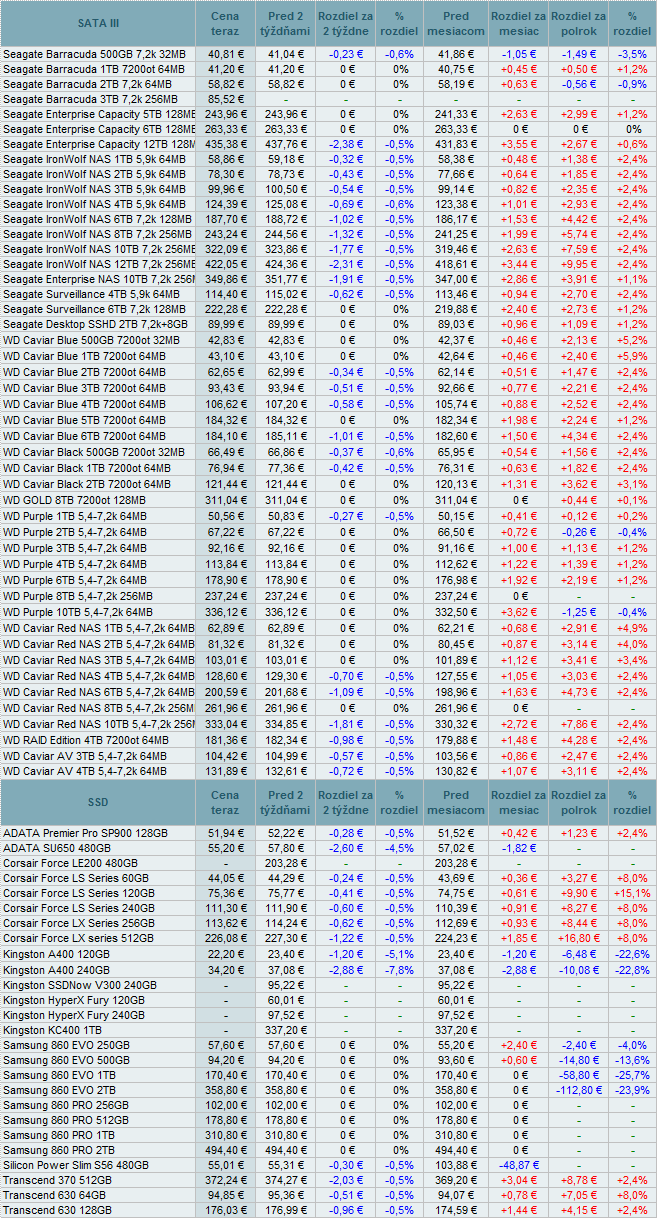Select the -48,87 € monthly difference value
The width and height of the screenshot is (657, 1218).
[518, 1165]
